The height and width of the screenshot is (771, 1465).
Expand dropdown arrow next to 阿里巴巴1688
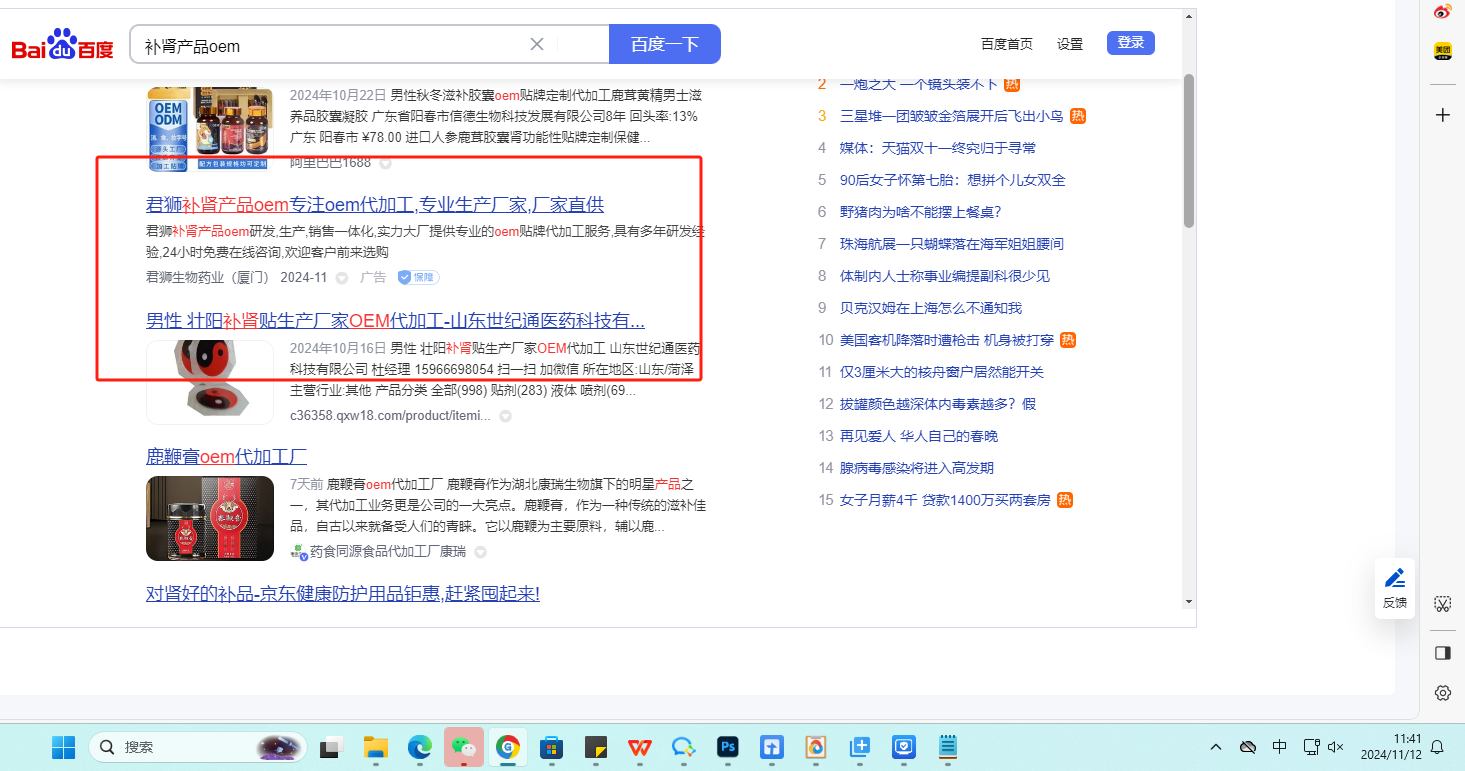pyautogui.click(x=385, y=163)
